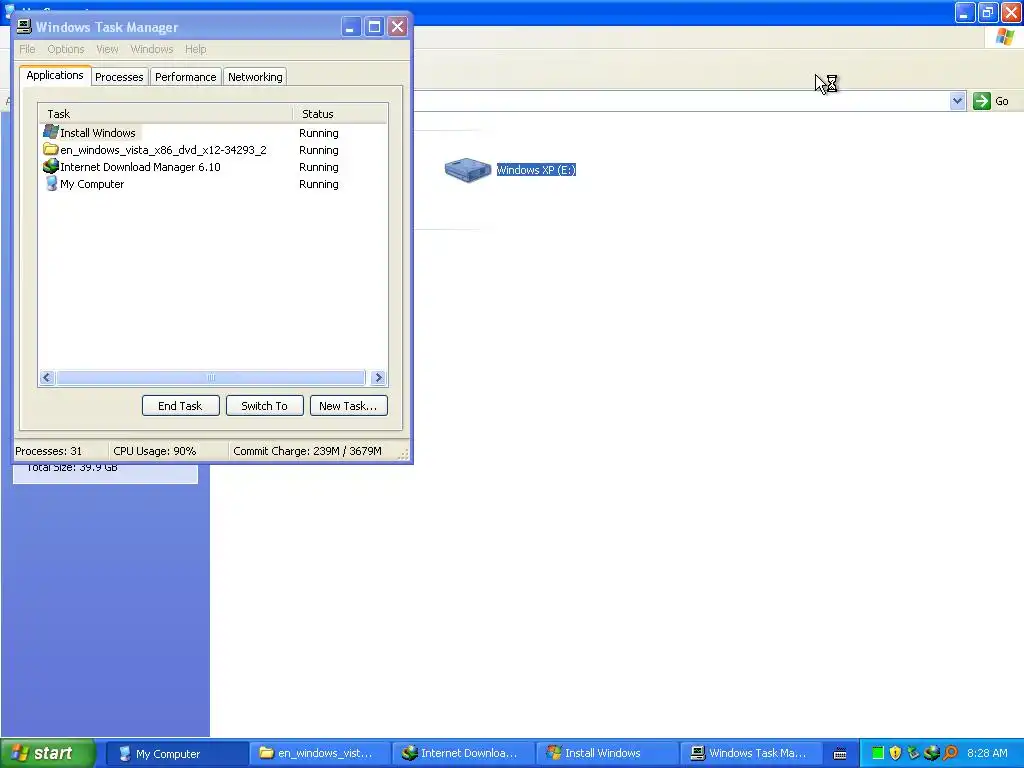Click the right arrow of task list scrollbar
The width and height of the screenshot is (1024, 768).
[x=378, y=377]
